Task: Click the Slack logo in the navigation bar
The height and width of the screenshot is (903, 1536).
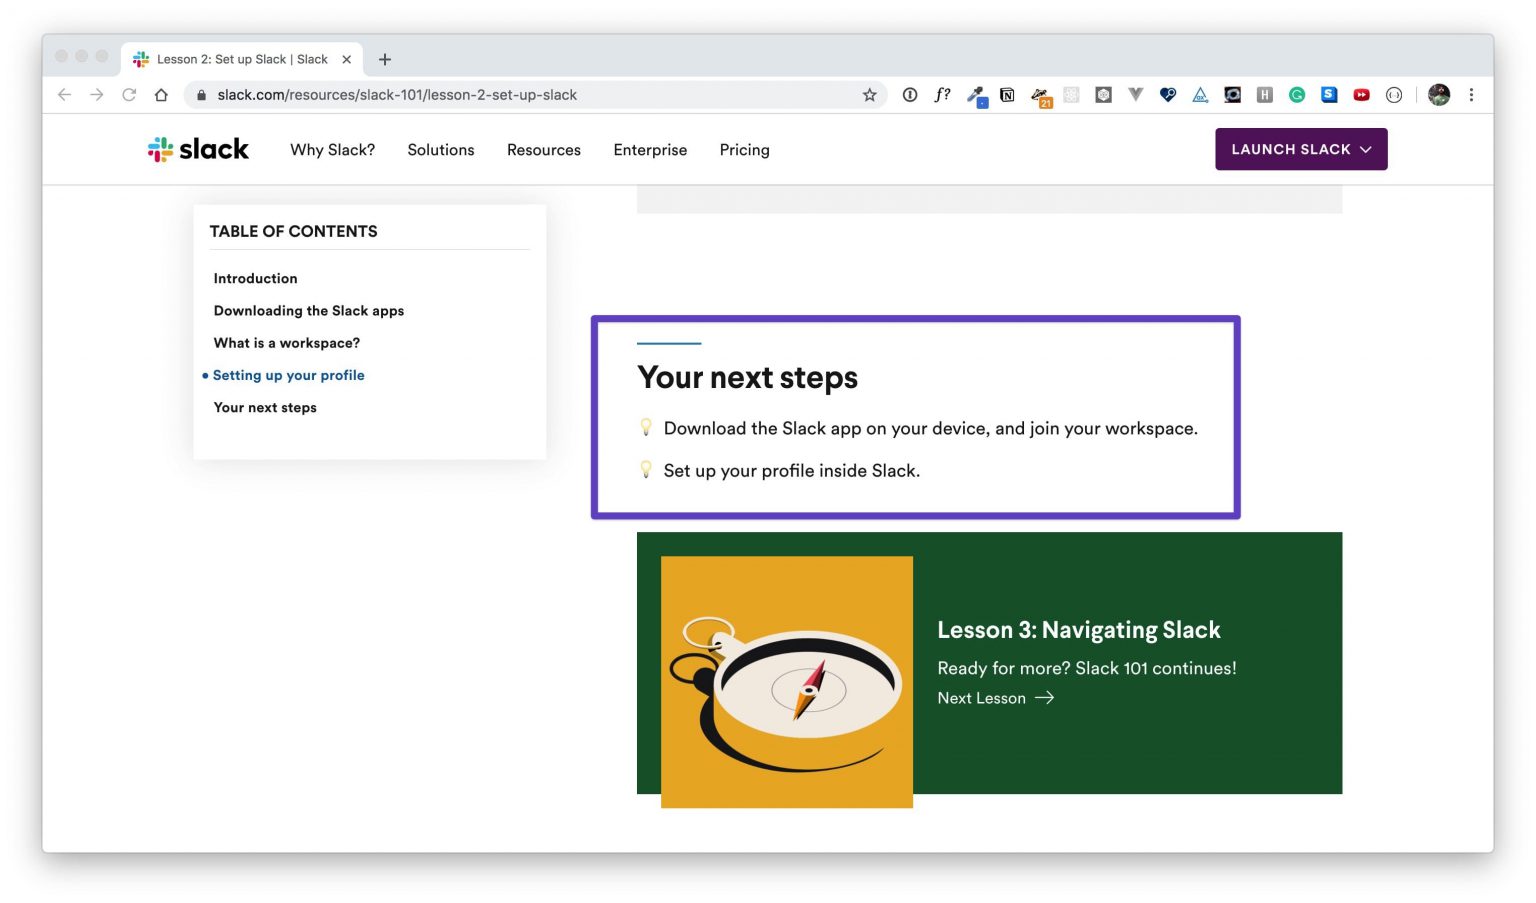Action: pos(197,148)
